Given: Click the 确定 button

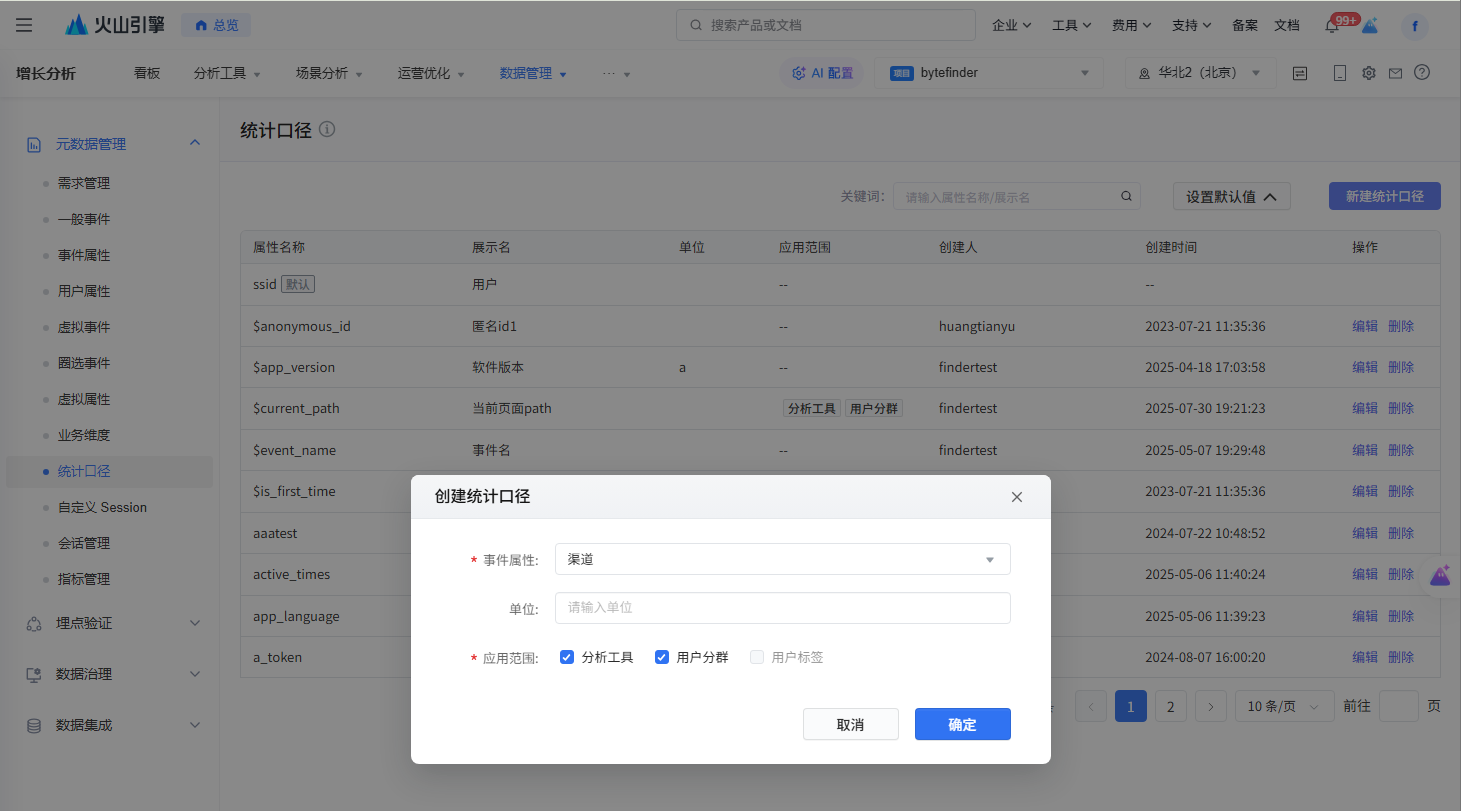Looking at the screenshot, I should (962, 724).
